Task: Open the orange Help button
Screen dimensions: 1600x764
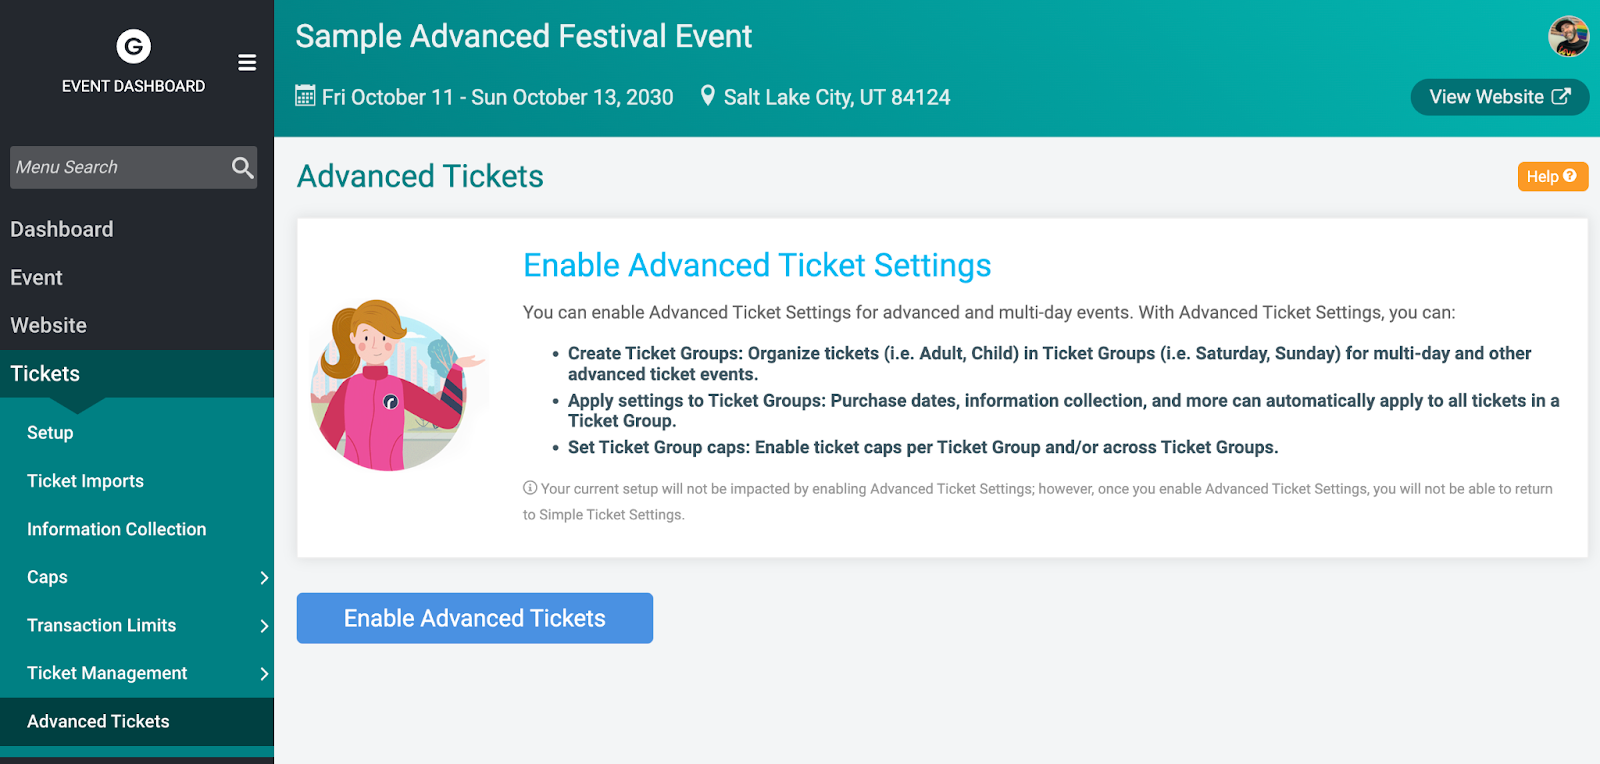Action: pos(1552,176)
